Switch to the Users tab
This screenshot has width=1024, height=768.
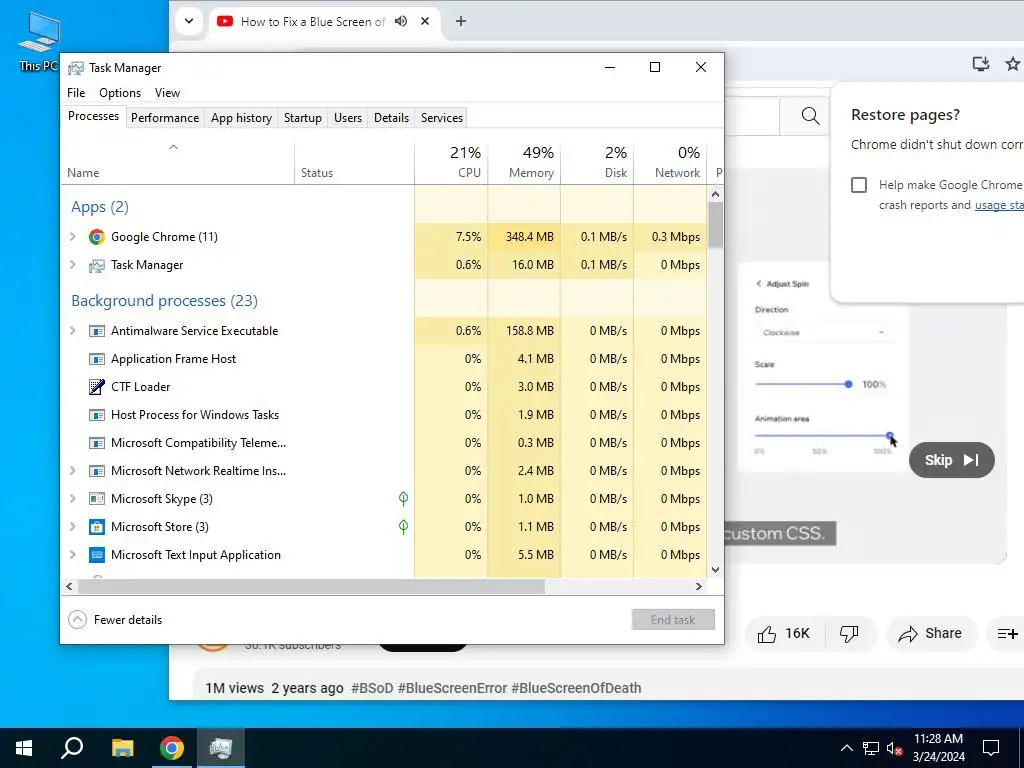tap(347, 118)
